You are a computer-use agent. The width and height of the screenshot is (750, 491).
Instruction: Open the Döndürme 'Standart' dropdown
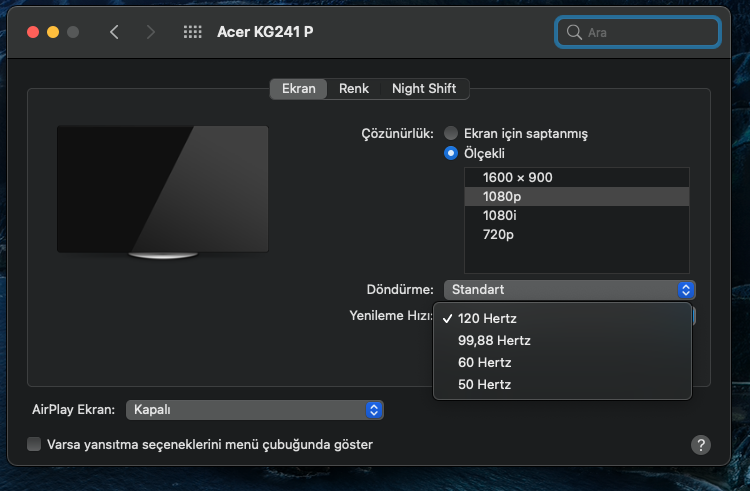(569, 289)
